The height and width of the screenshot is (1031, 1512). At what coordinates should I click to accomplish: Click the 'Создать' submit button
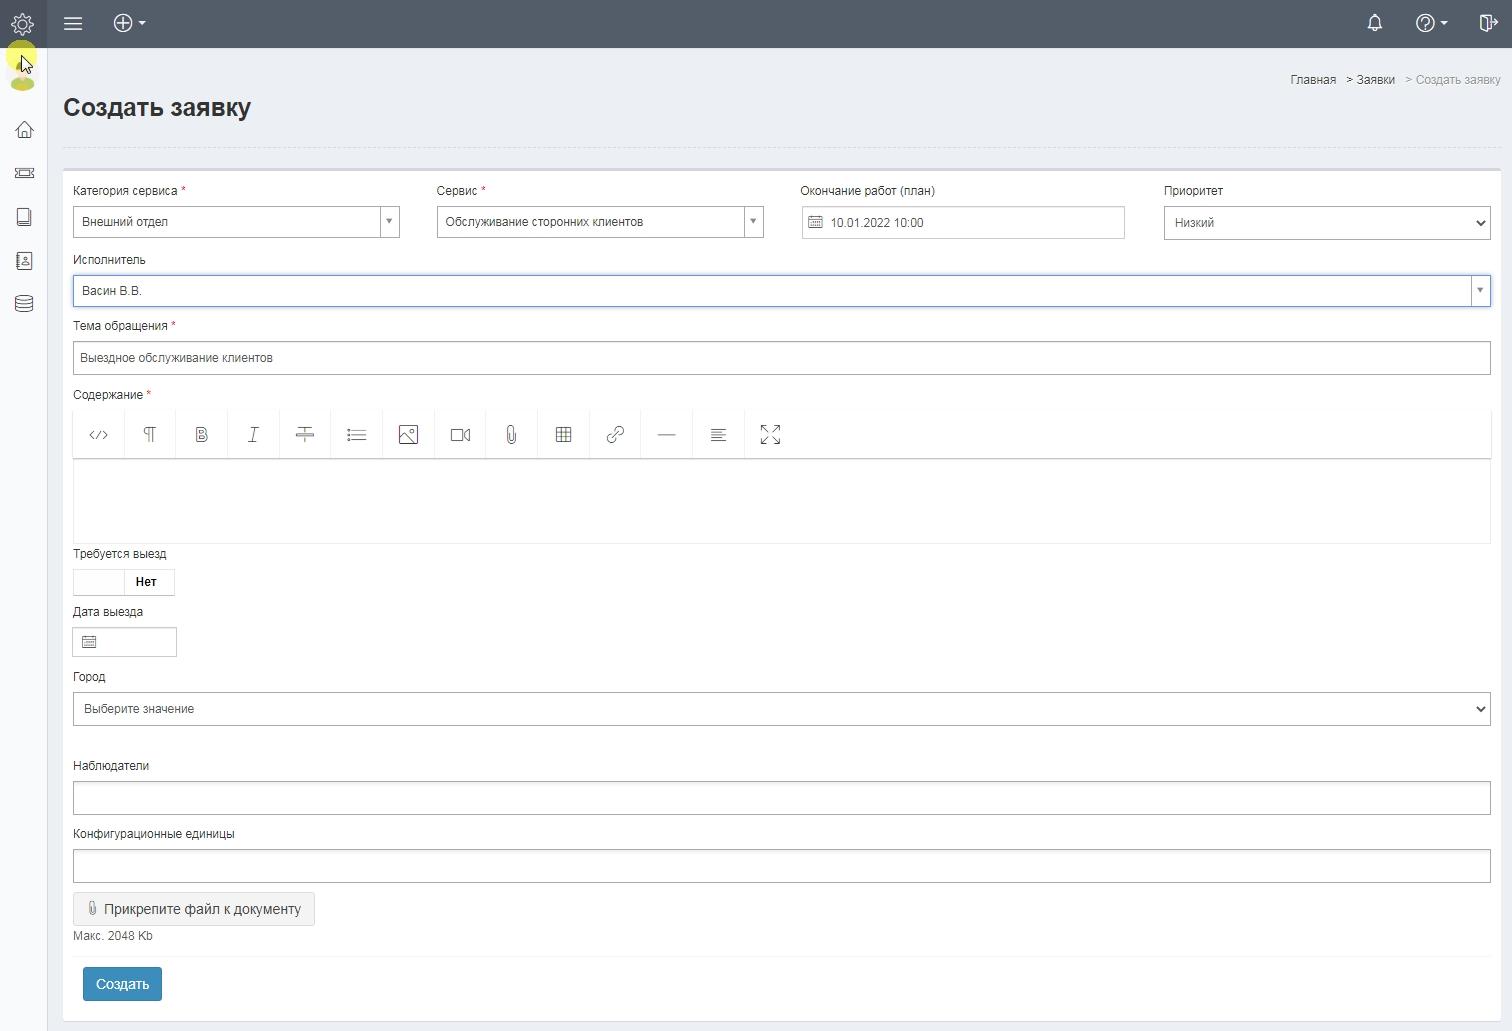(122, 984)
